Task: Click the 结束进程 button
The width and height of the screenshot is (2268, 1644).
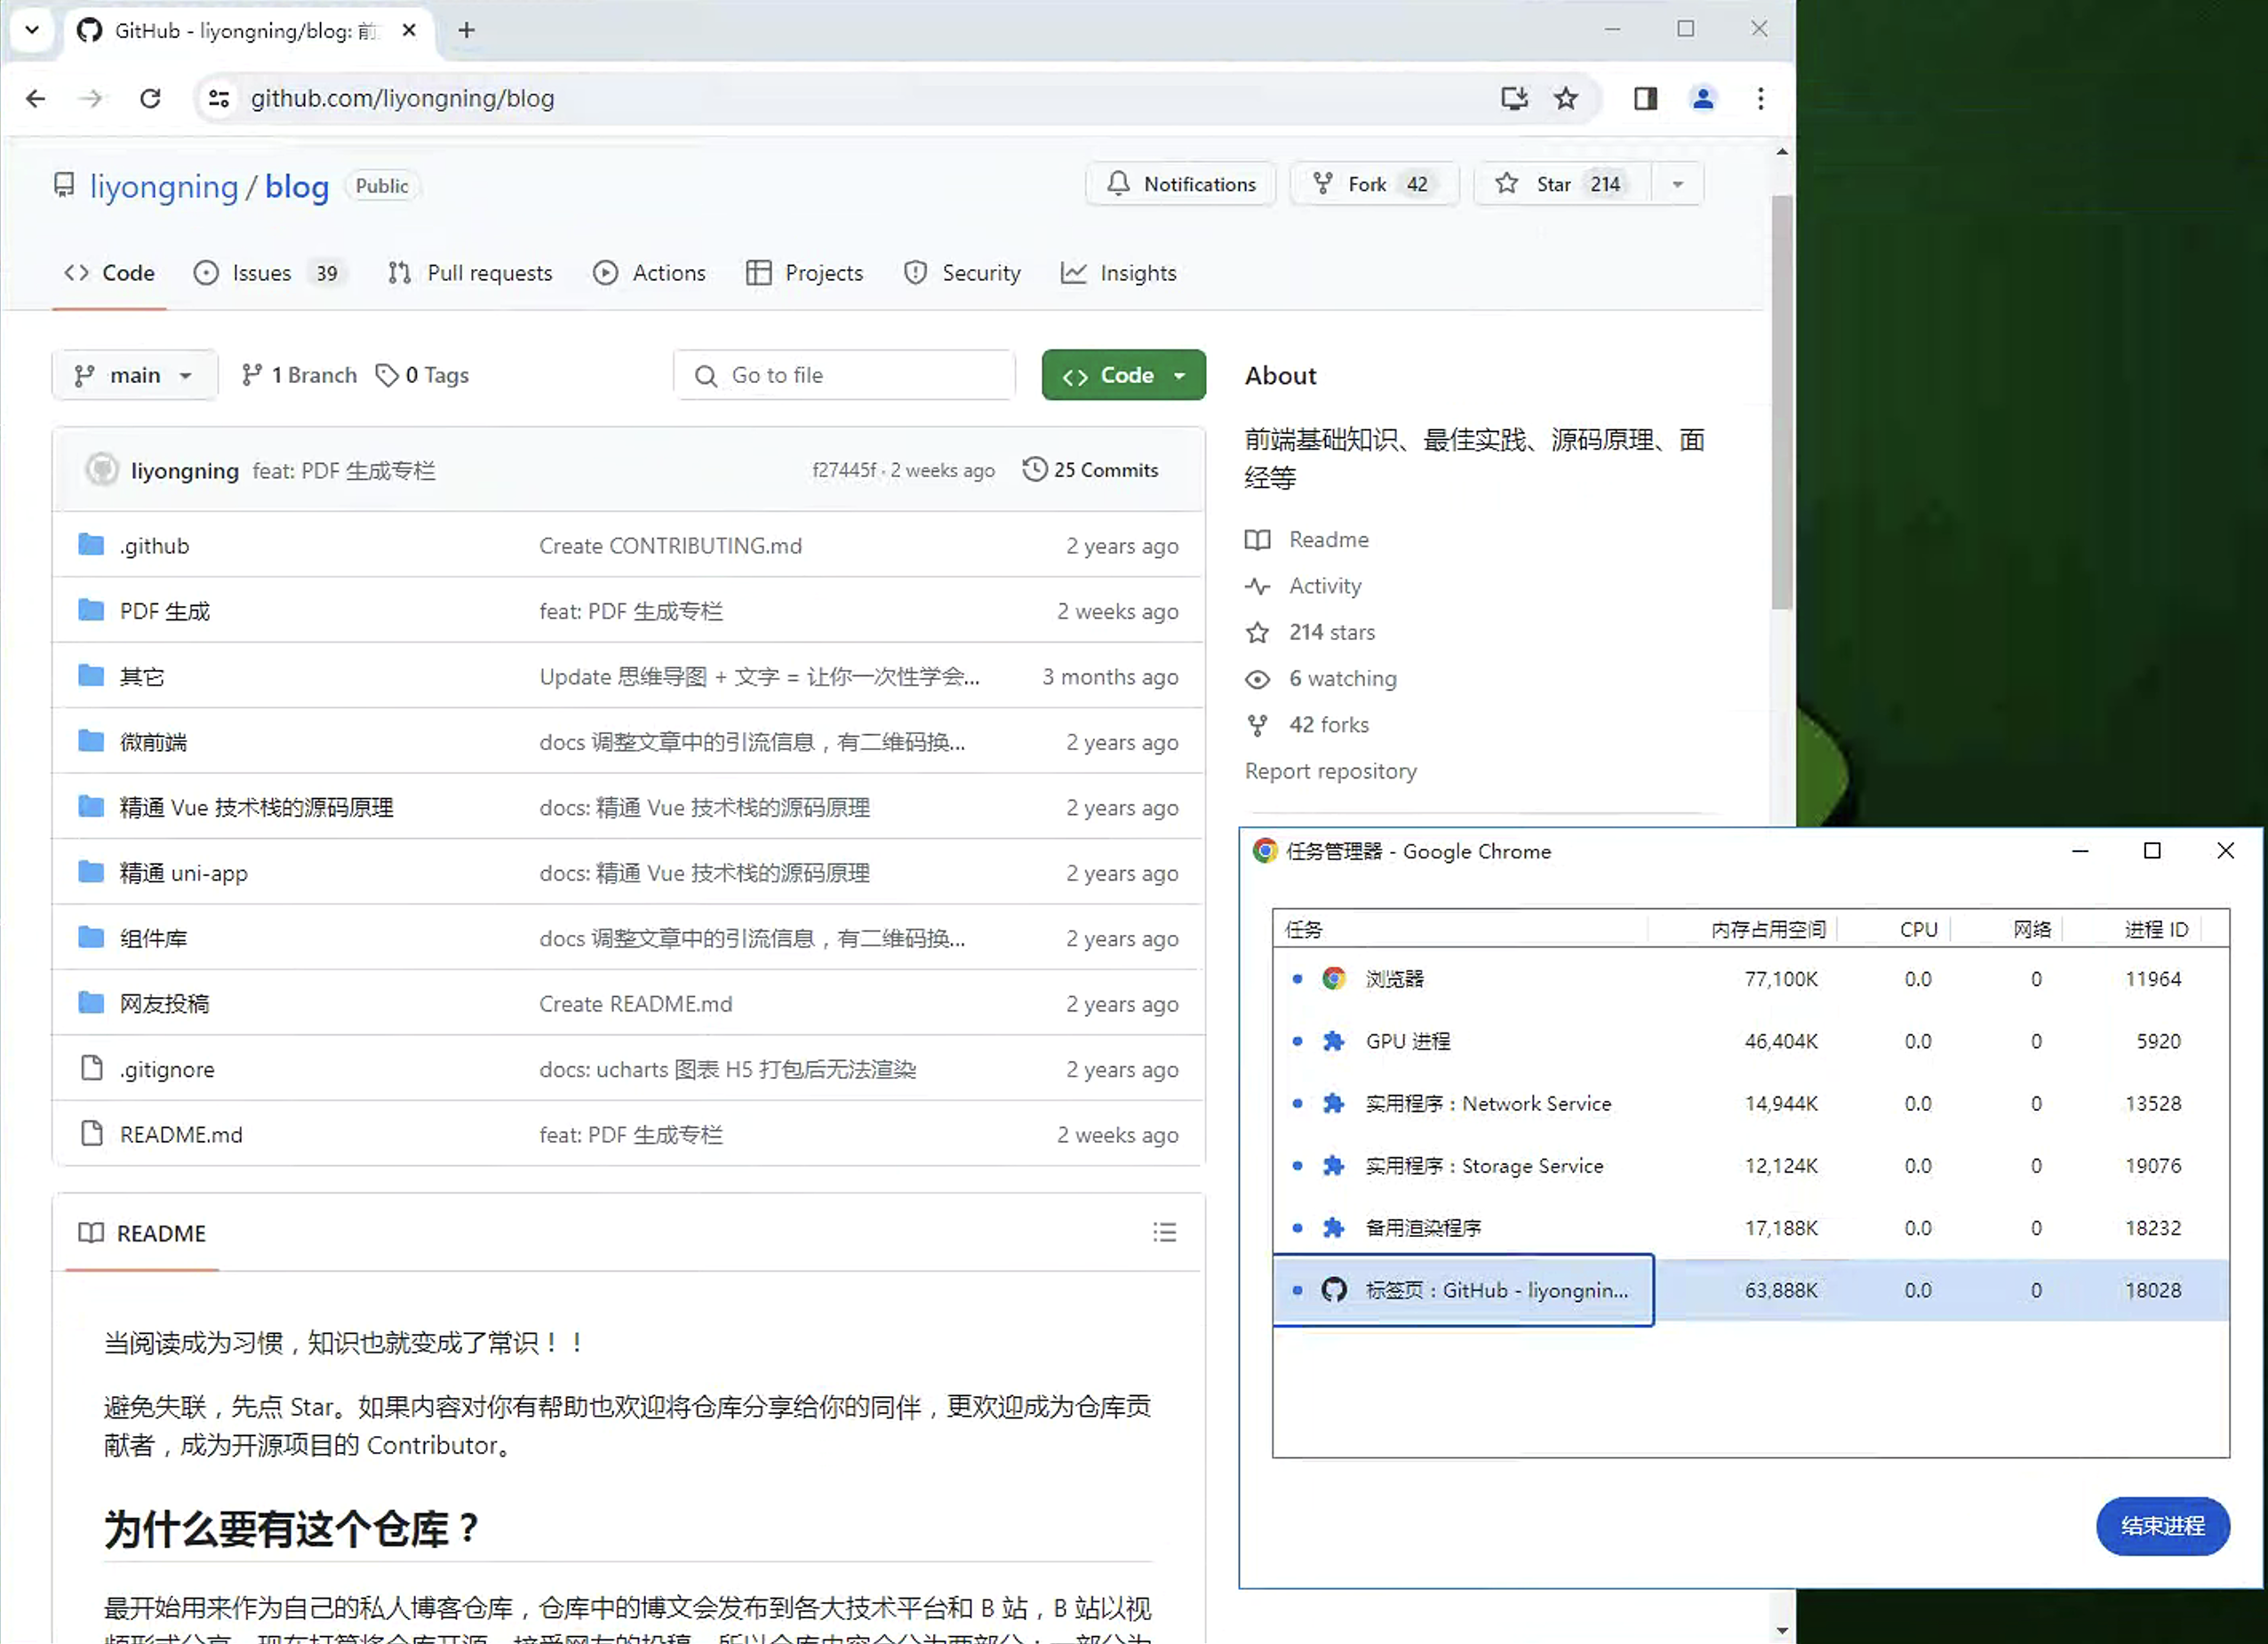Action: pyautogui.click(x=2162, y=1525)
